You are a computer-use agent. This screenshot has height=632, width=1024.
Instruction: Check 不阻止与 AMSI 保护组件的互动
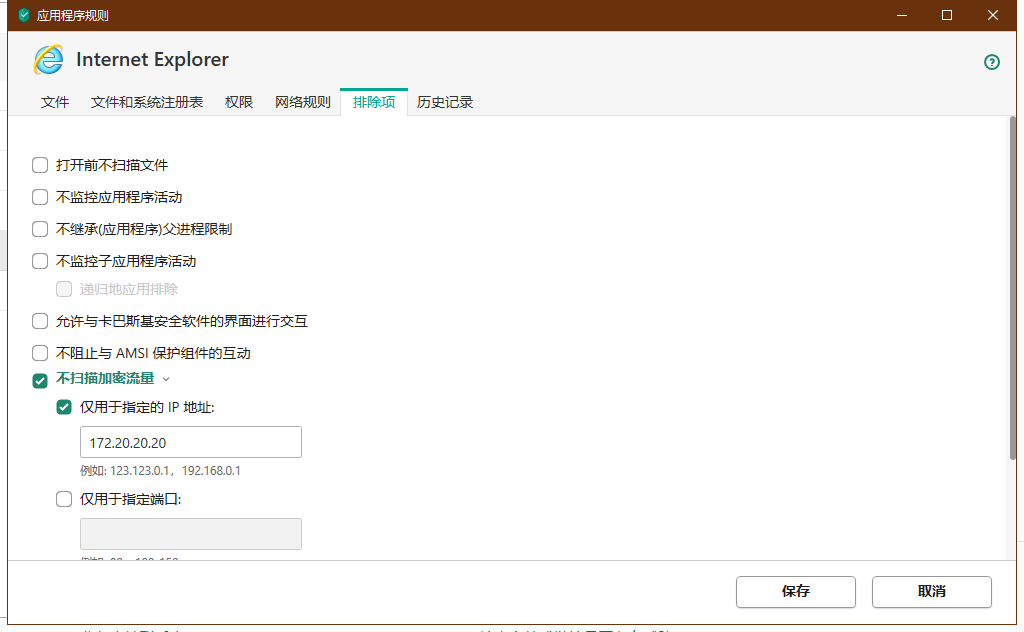coord(40,353)
